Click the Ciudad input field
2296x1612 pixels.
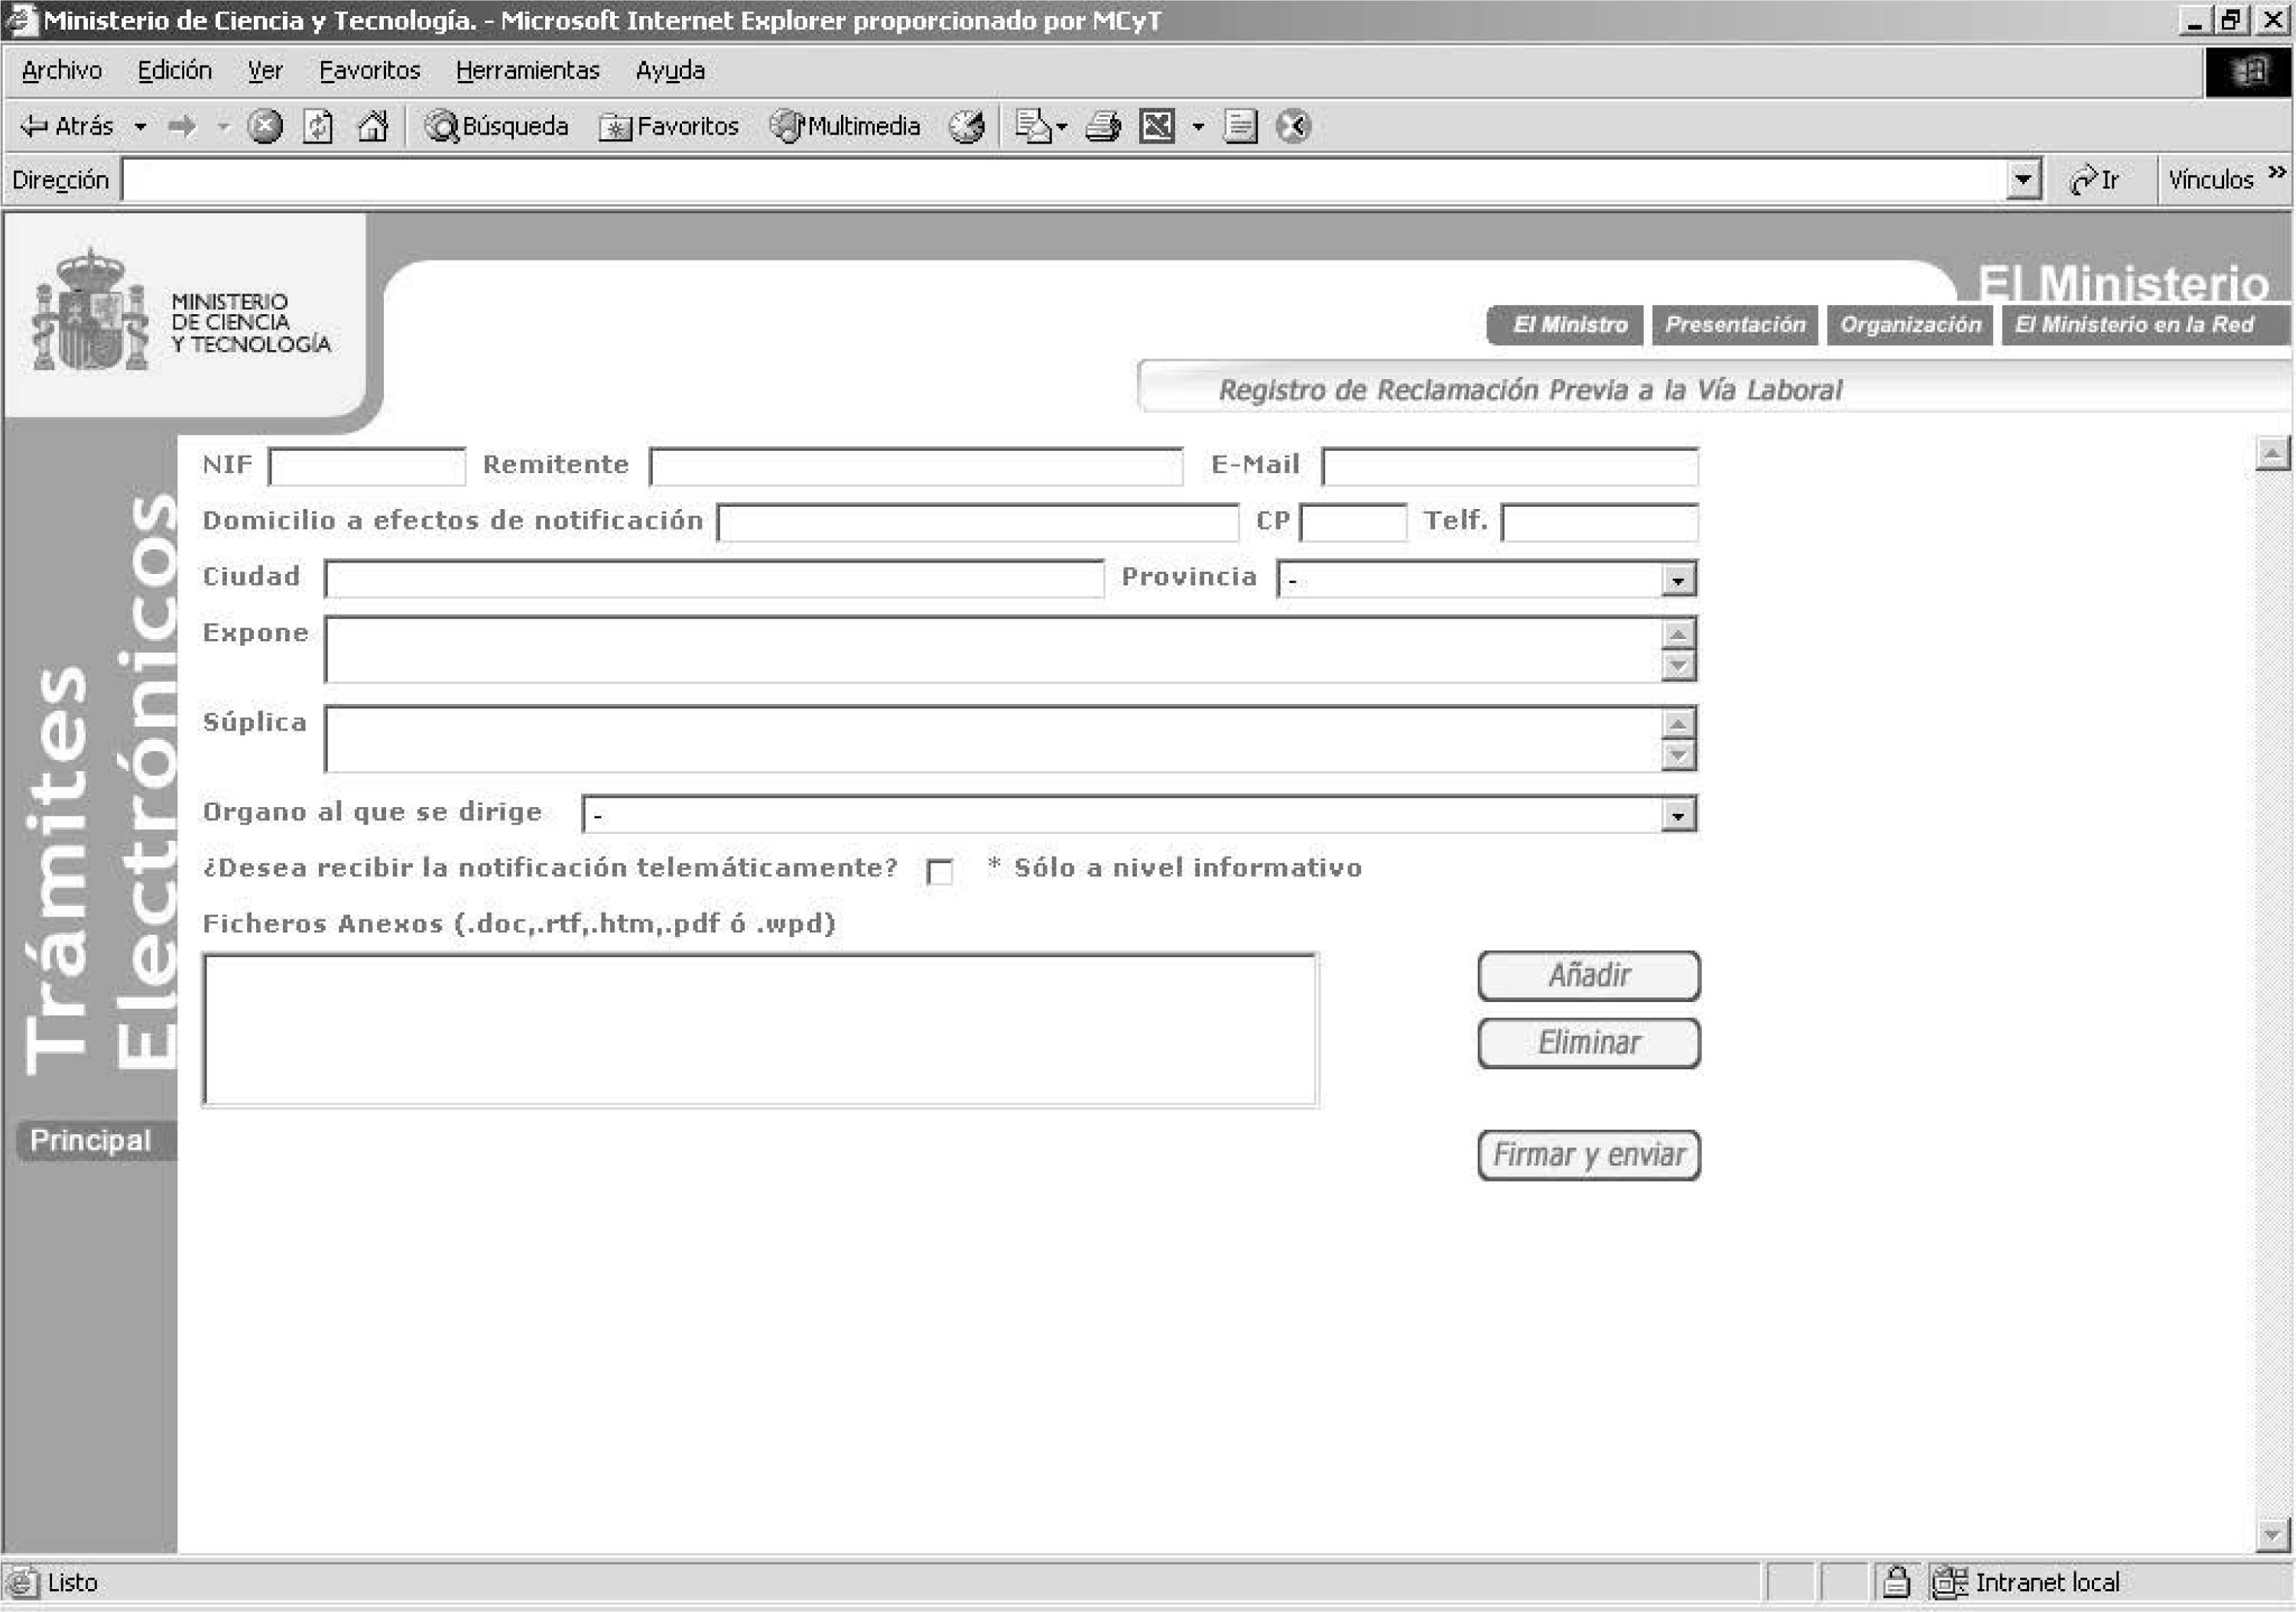(x=714, y=579)
